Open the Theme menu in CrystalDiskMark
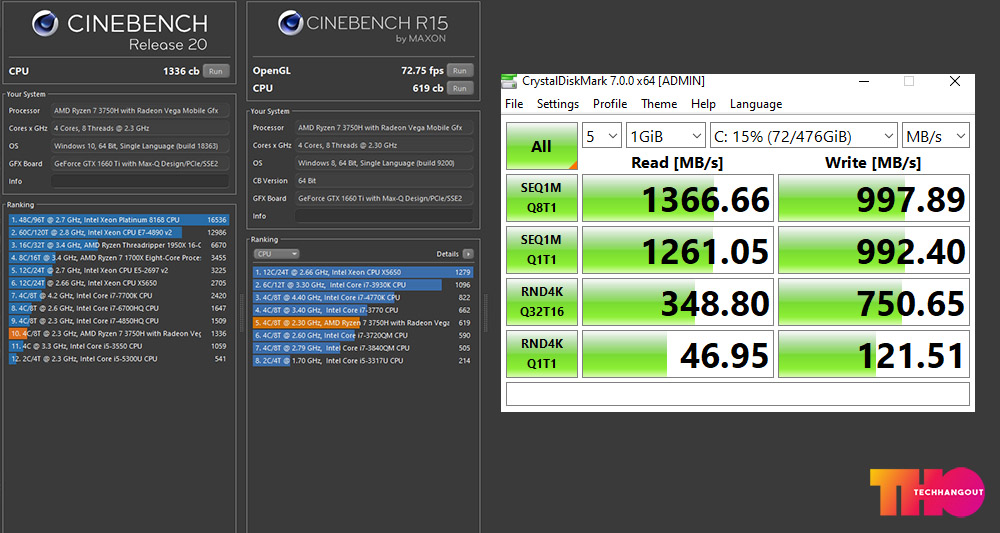 659,104
